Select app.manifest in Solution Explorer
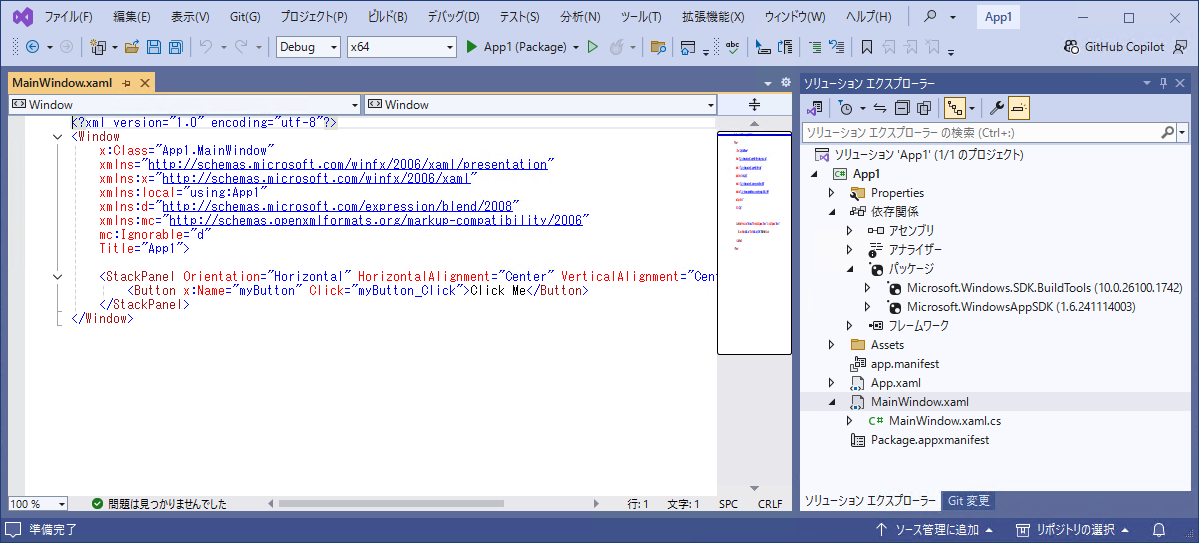This screenshot has height=543, width=1199. [x=905, y=364]
